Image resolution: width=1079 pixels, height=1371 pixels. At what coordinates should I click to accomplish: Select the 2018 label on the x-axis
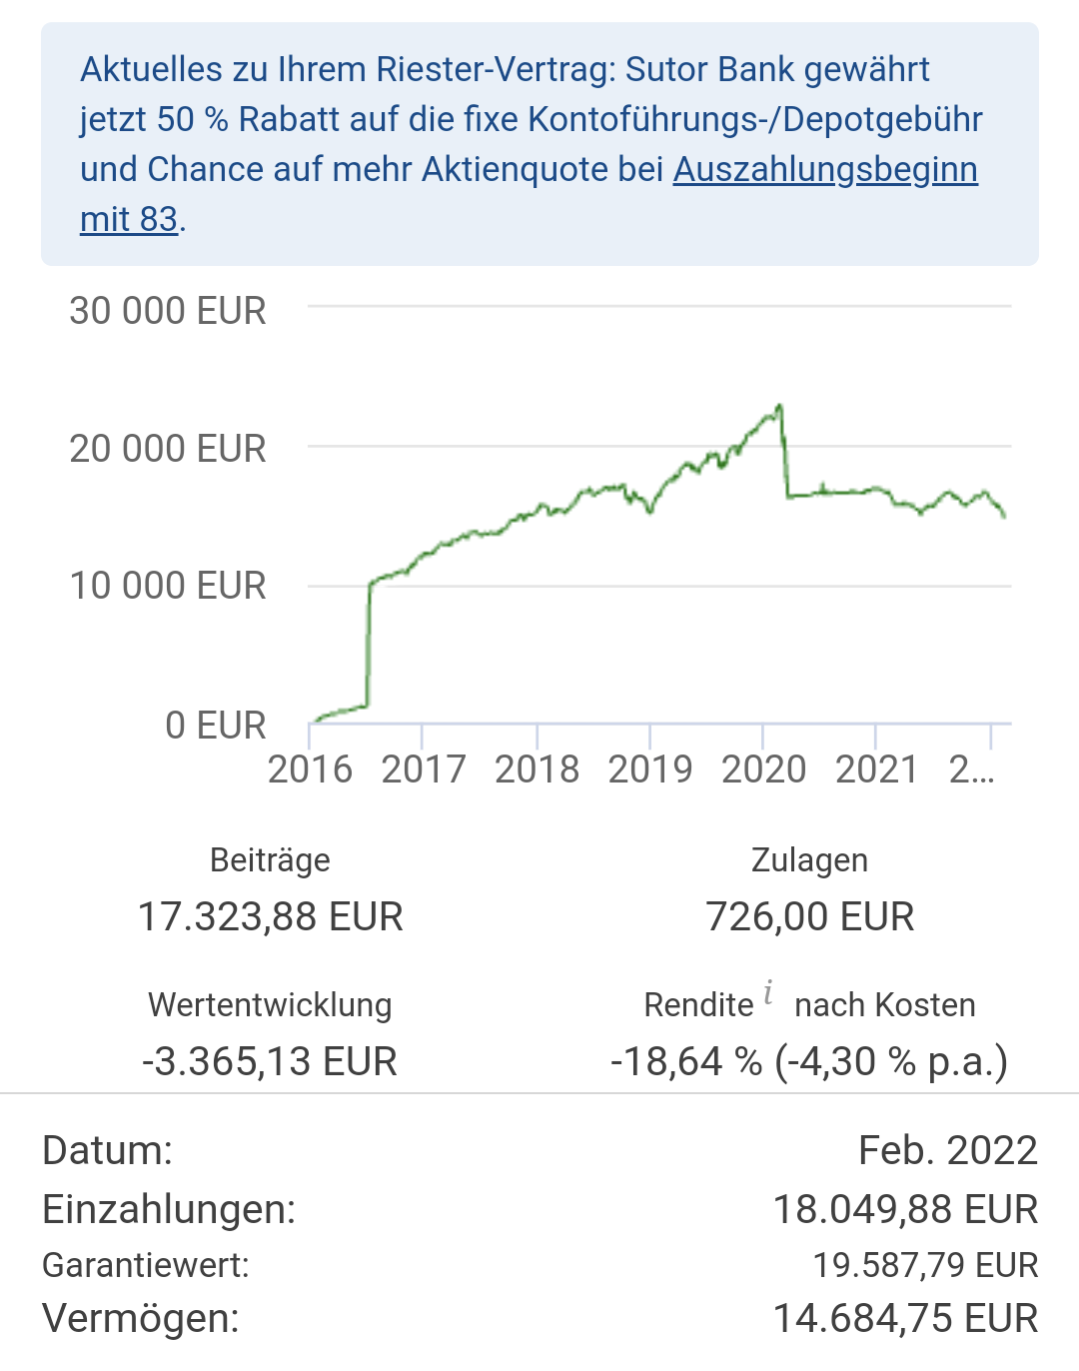[x=537, y=769]
